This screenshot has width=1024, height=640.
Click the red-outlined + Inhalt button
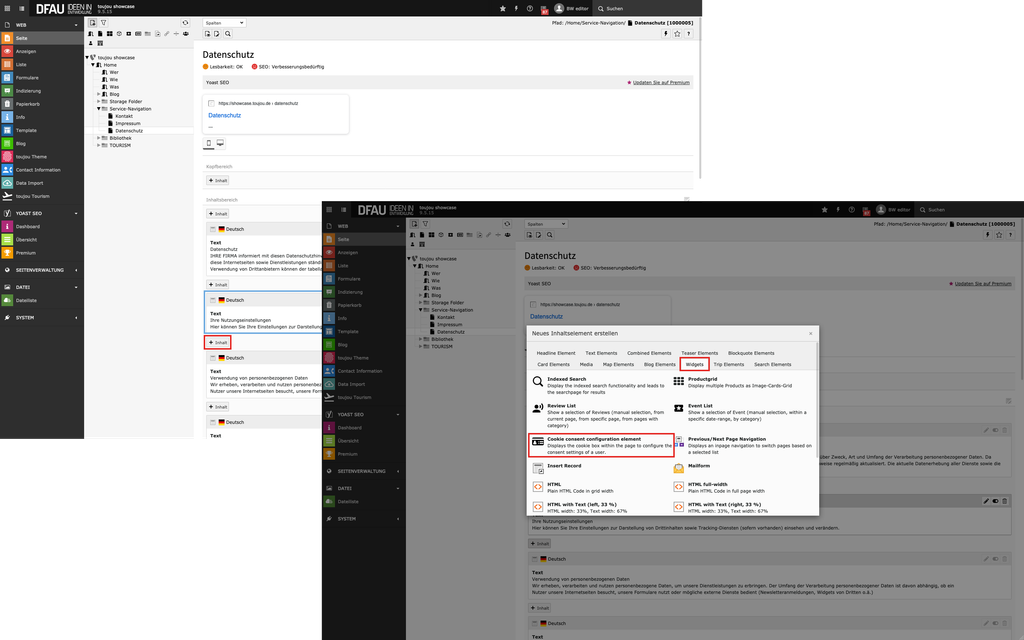tap(218, 342)
